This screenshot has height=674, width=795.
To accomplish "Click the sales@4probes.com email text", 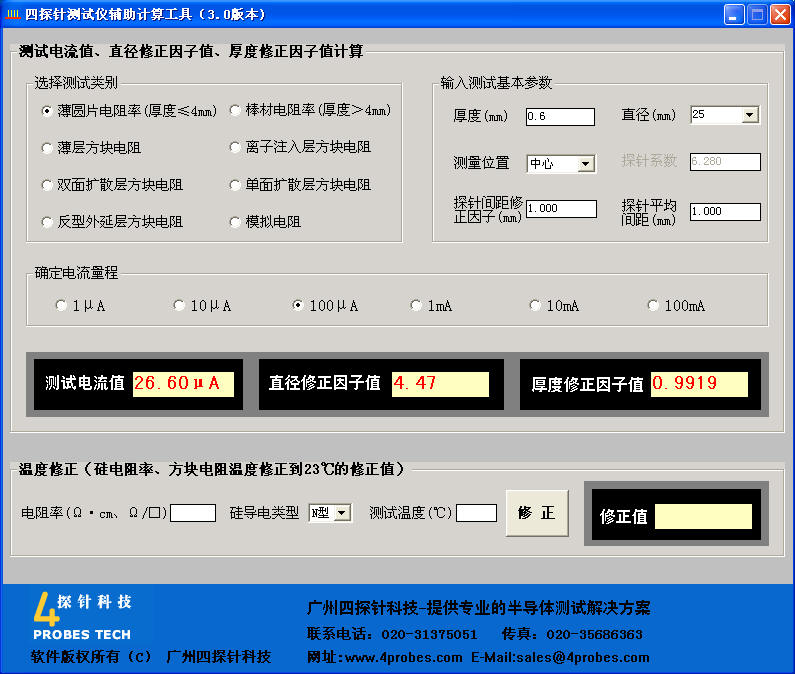I will point(583,658).
